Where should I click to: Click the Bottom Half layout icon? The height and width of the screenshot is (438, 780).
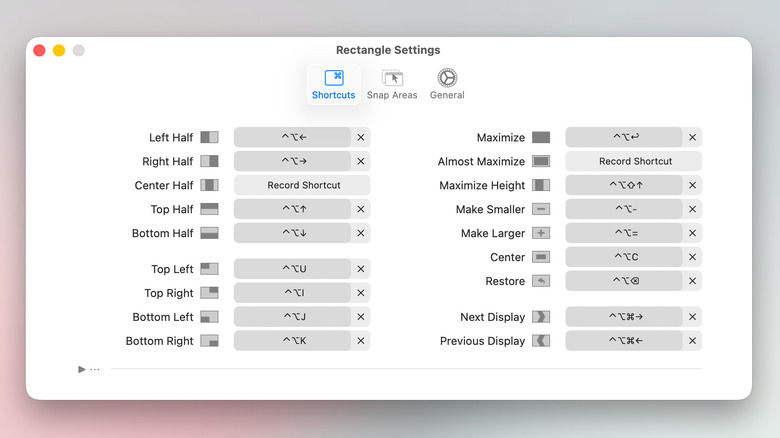coord(209,233)
